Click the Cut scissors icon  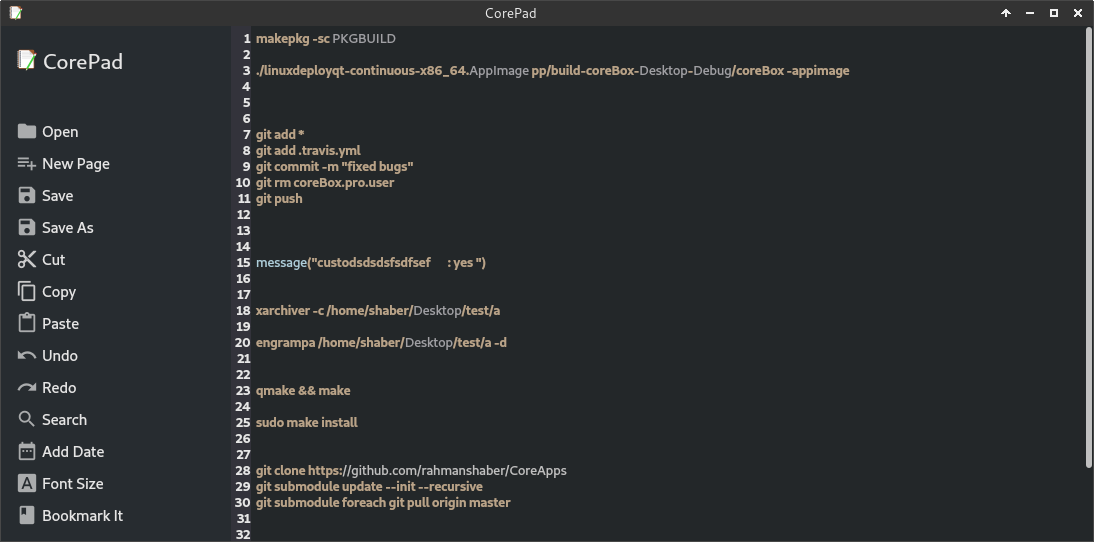pyautogui.click(x=27, y=259)
